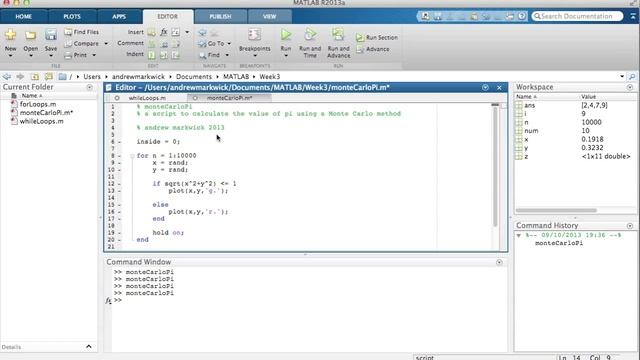The width and height of the screenshot is (640, 360).
Task: Open the Command Window actions menu icon
Action: 499,262
